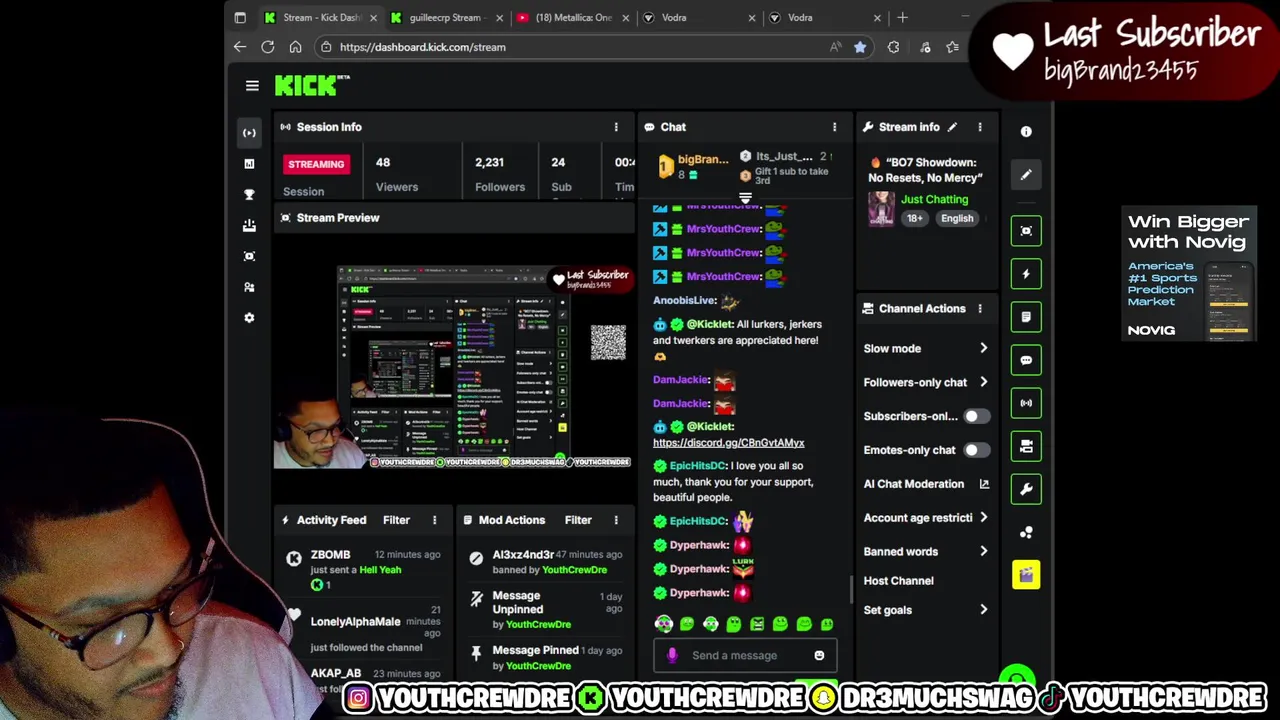Screen dimensions: 1280x720
Task: Toggle Subscribers-only chat switch
Action: tap(976, 416)
